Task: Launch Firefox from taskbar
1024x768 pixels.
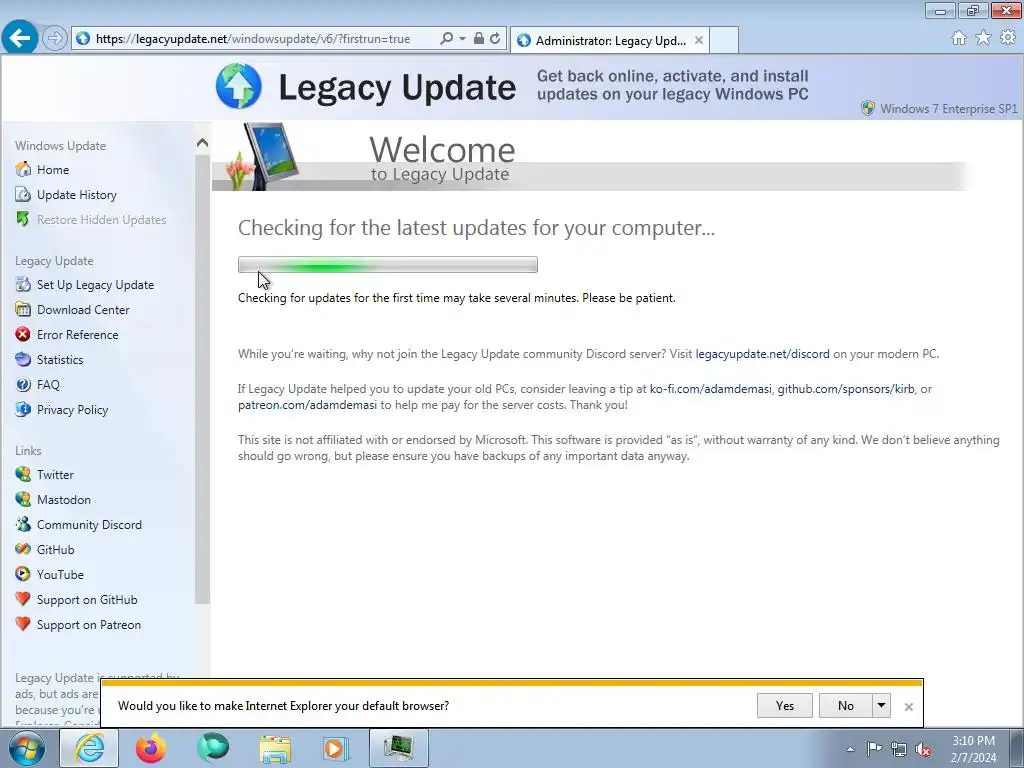Action: point(151,748)
